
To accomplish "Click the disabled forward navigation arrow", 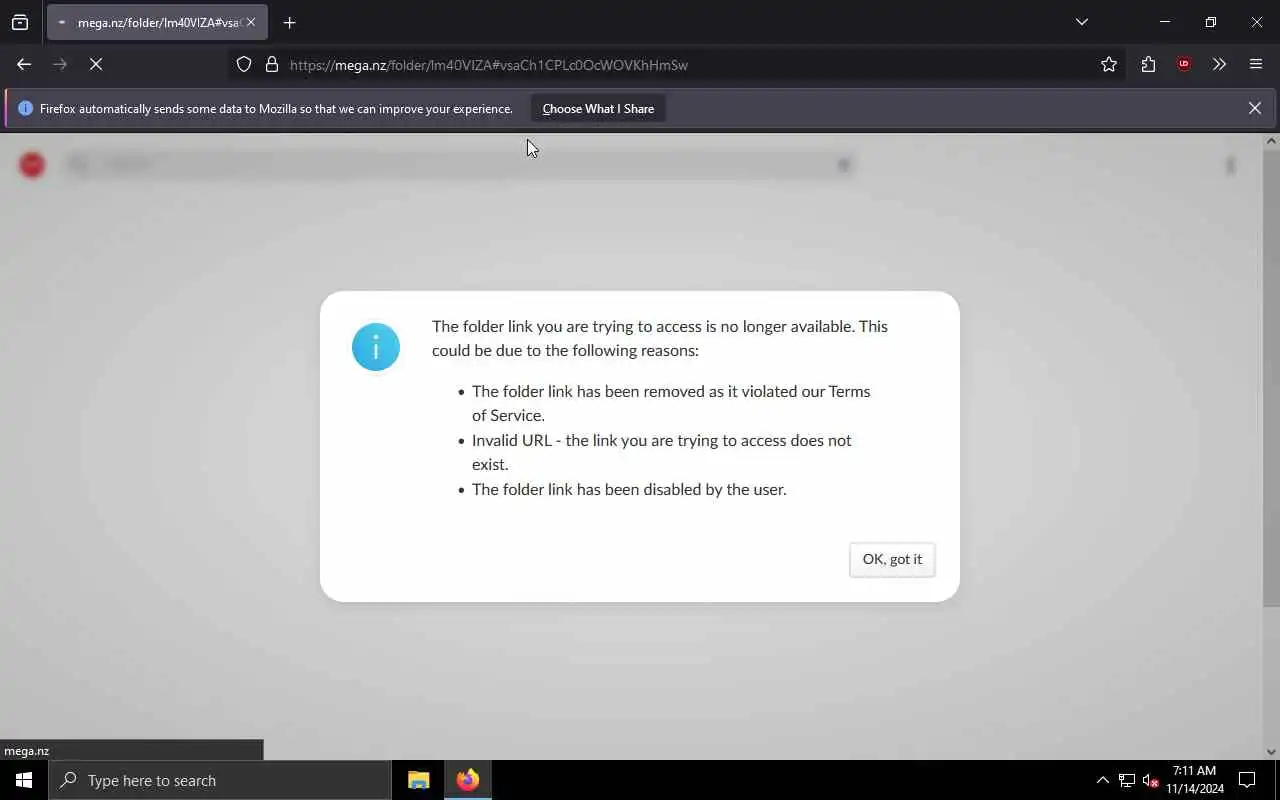I will pos(60,64).
